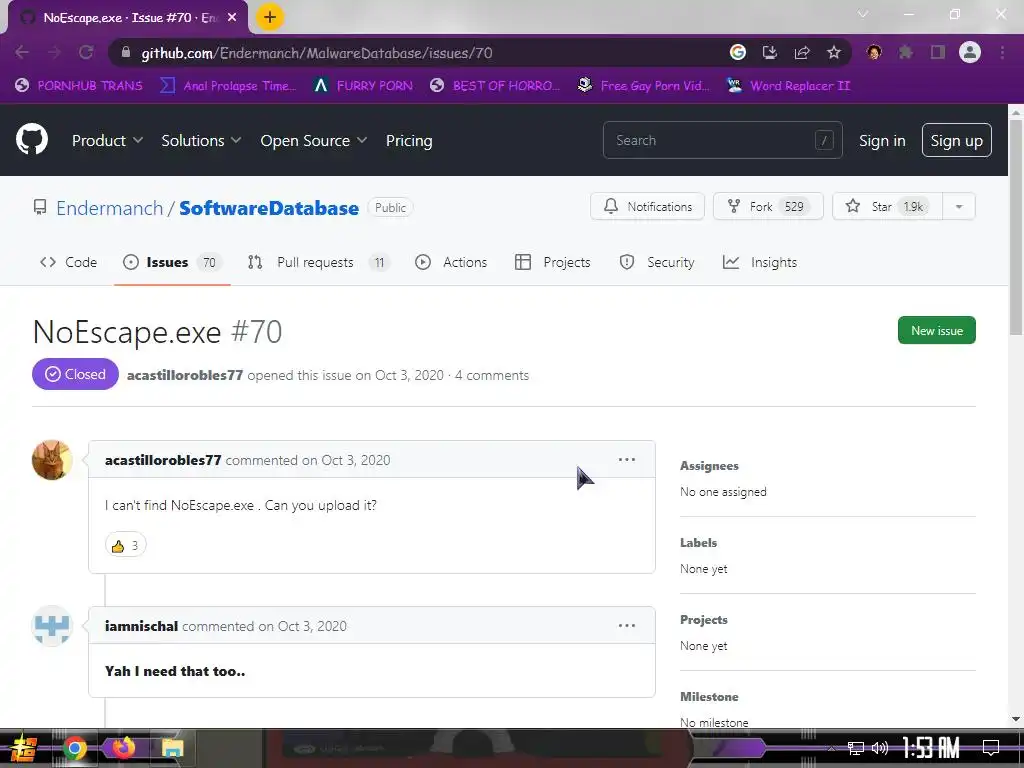Click the Sign up button
This screenshot has height=768, width=1024.
[x=956, y=140]
